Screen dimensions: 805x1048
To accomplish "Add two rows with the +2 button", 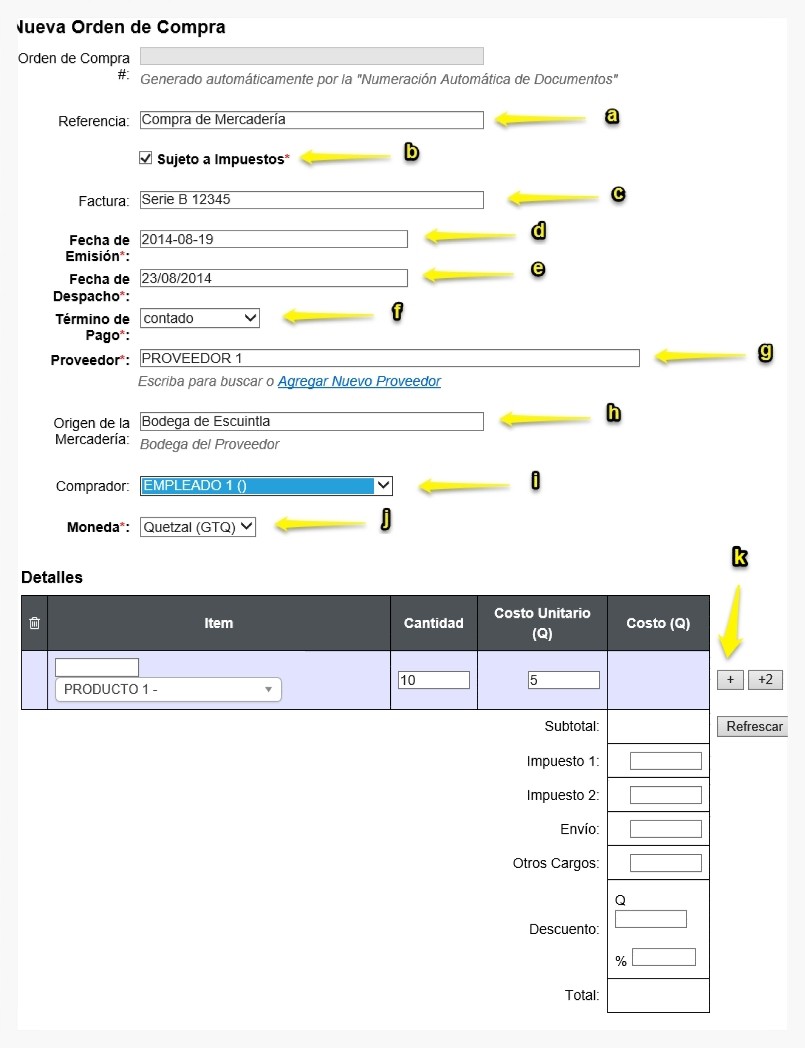I will pos(765,680).
